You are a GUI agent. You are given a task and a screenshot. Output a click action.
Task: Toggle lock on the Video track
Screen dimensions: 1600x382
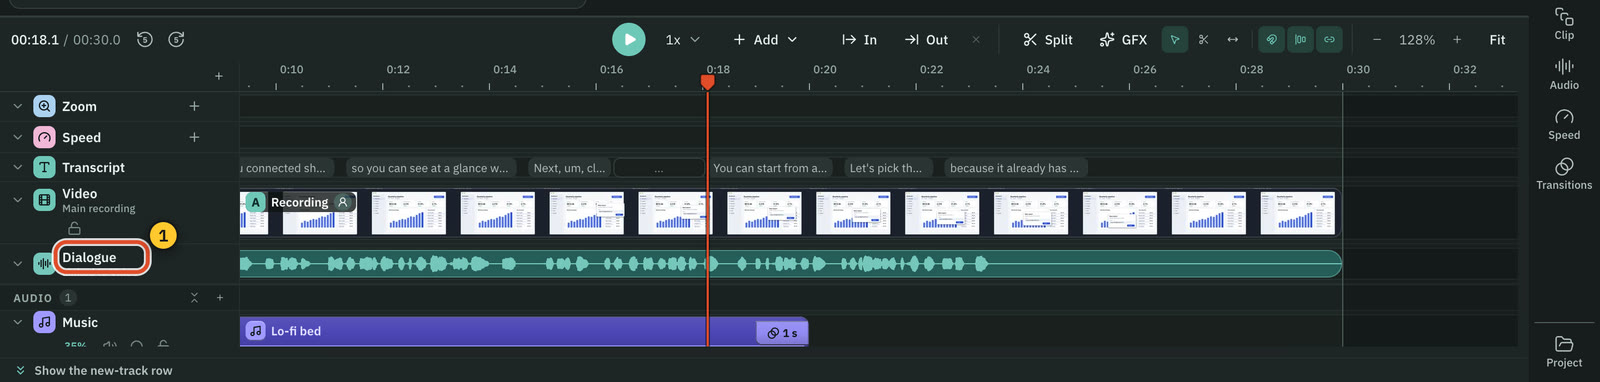pyautogui.click(x=74, y=229)
